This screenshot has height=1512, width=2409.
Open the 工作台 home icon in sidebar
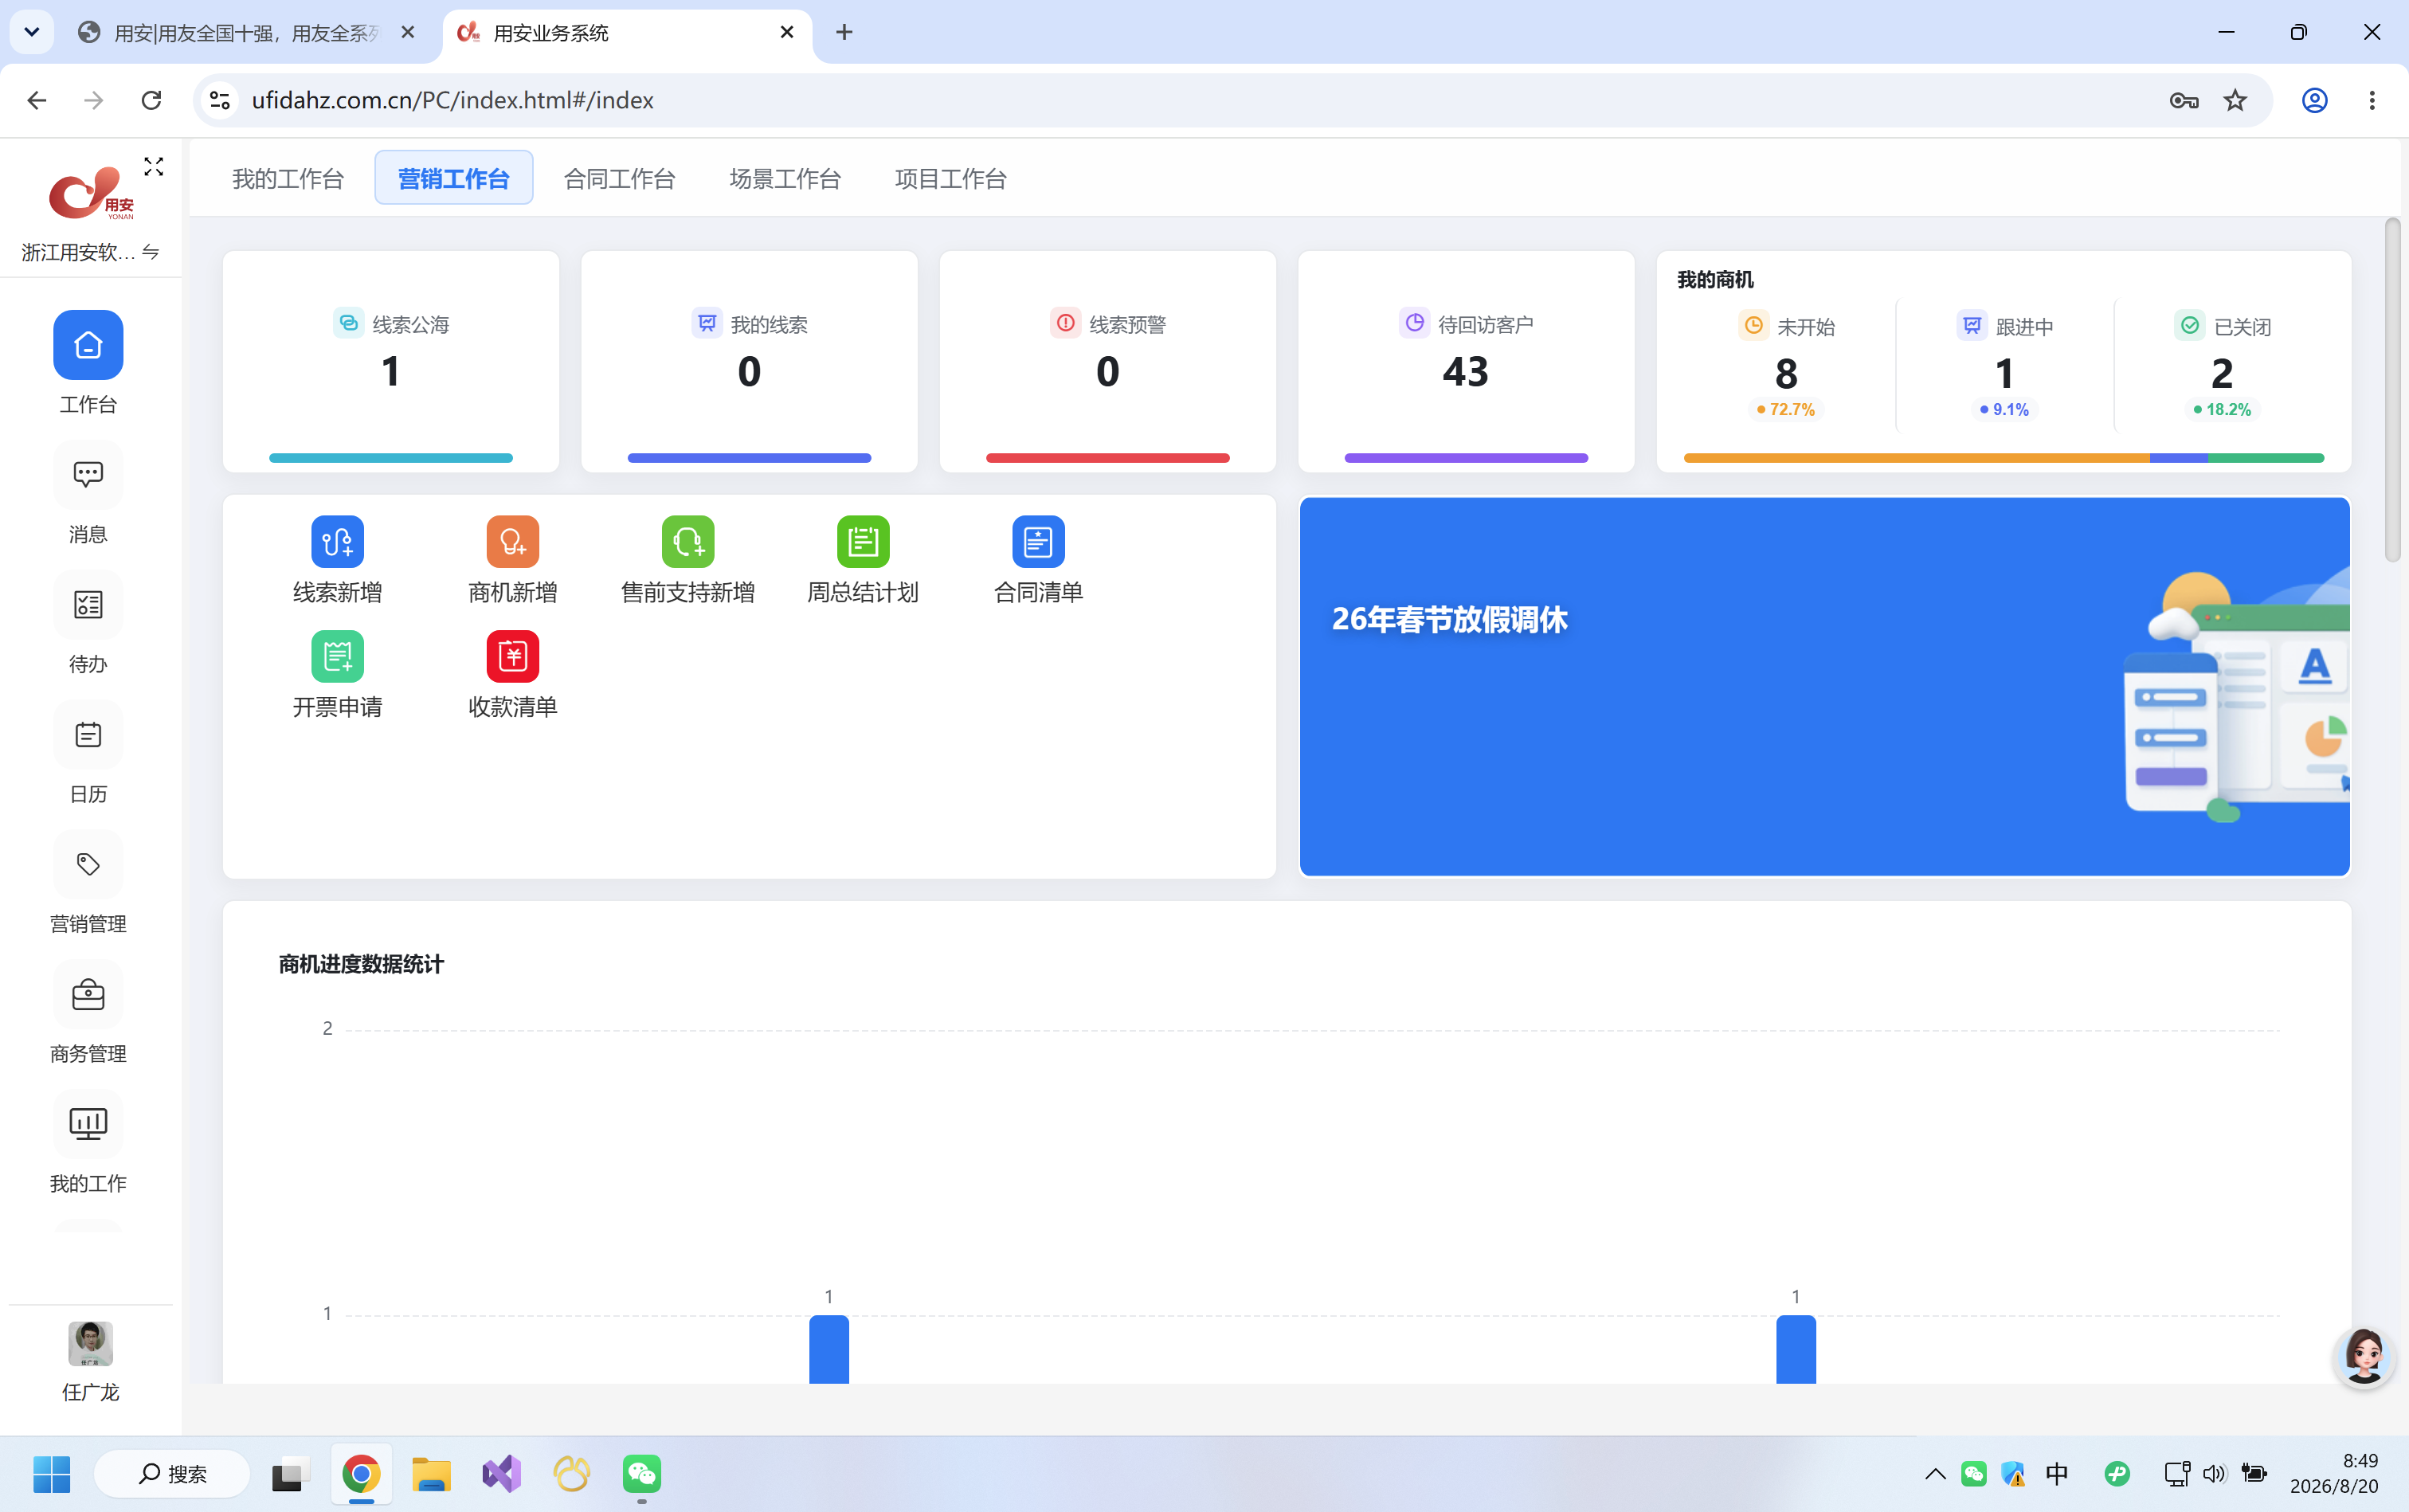point(88,345)
